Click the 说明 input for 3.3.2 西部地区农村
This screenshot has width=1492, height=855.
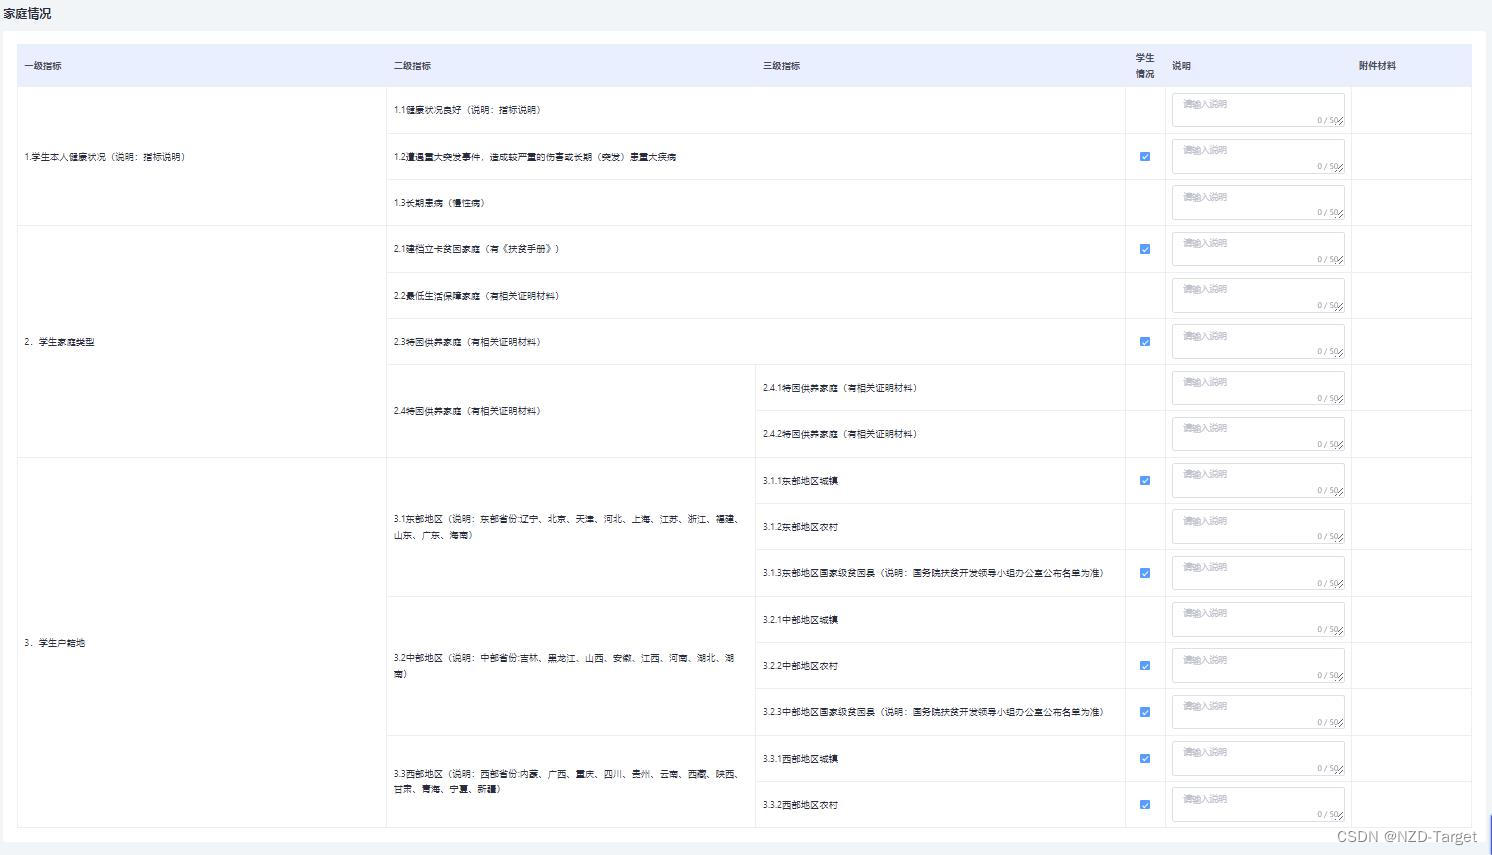[1257, 804]
